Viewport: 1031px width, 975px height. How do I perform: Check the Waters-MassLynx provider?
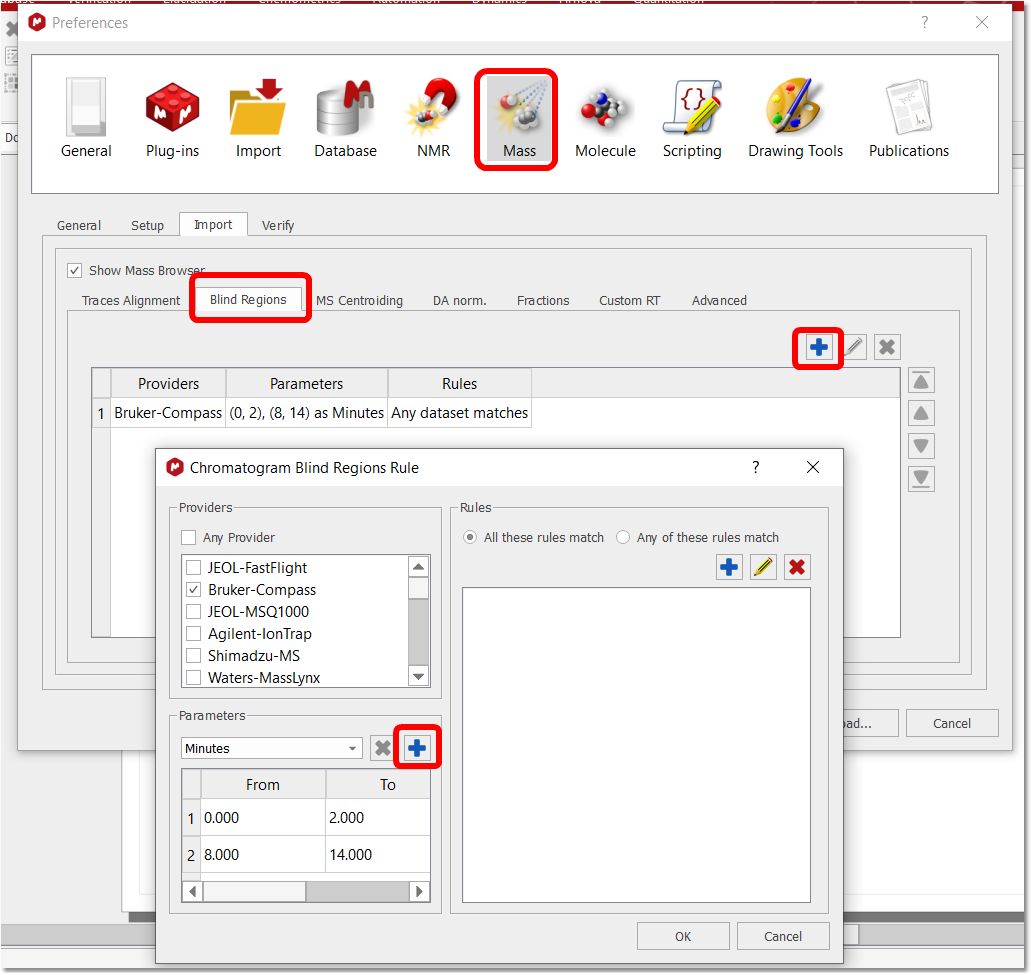click(x=193, y=678)
